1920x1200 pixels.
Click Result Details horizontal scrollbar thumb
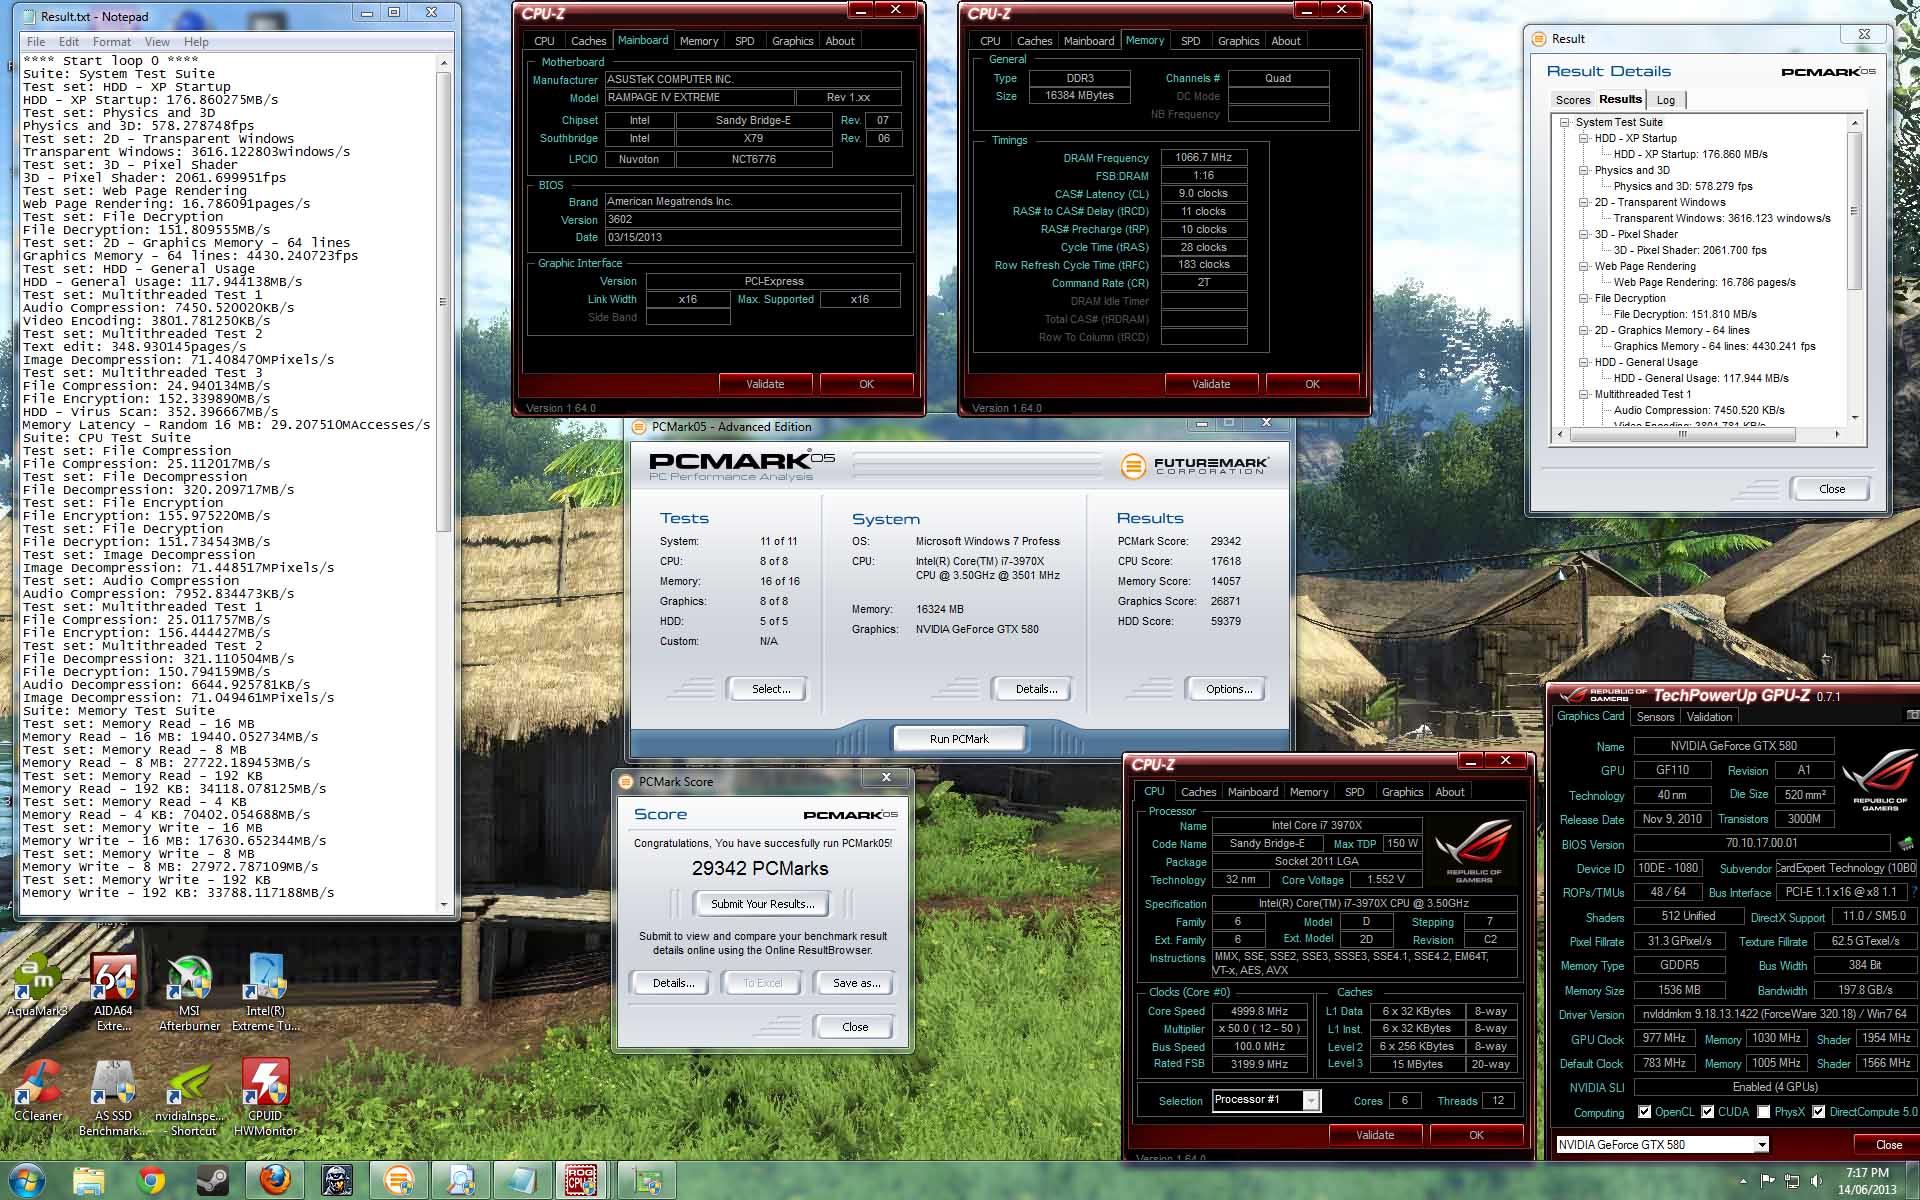(x=1682, y=435)
